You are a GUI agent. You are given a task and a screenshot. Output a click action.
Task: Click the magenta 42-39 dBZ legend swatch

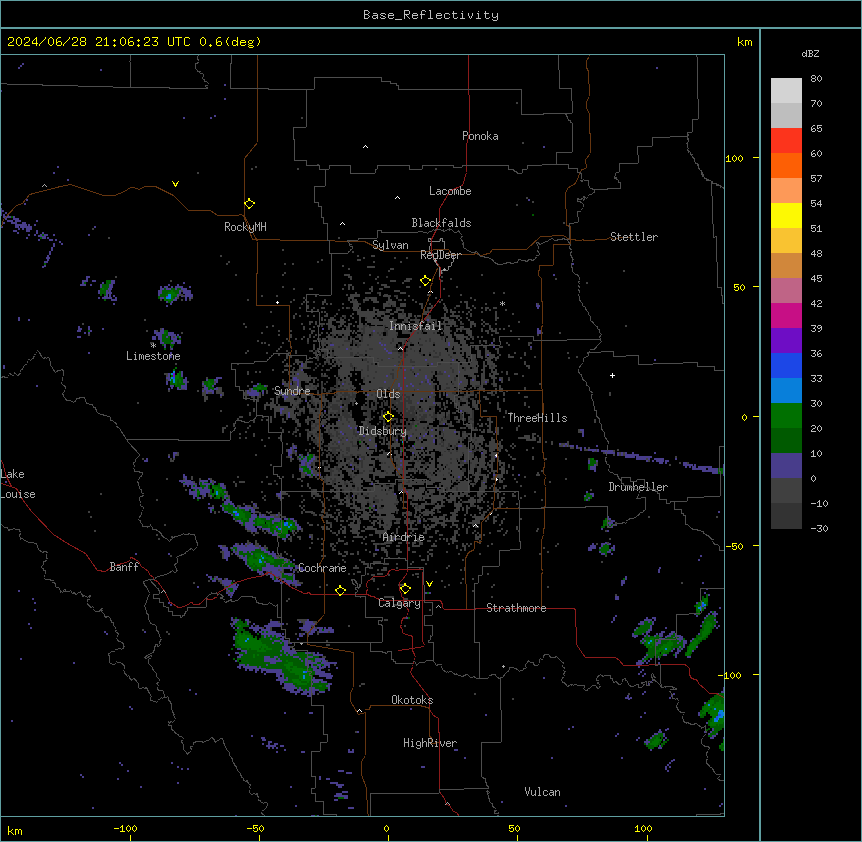point(786,315)
